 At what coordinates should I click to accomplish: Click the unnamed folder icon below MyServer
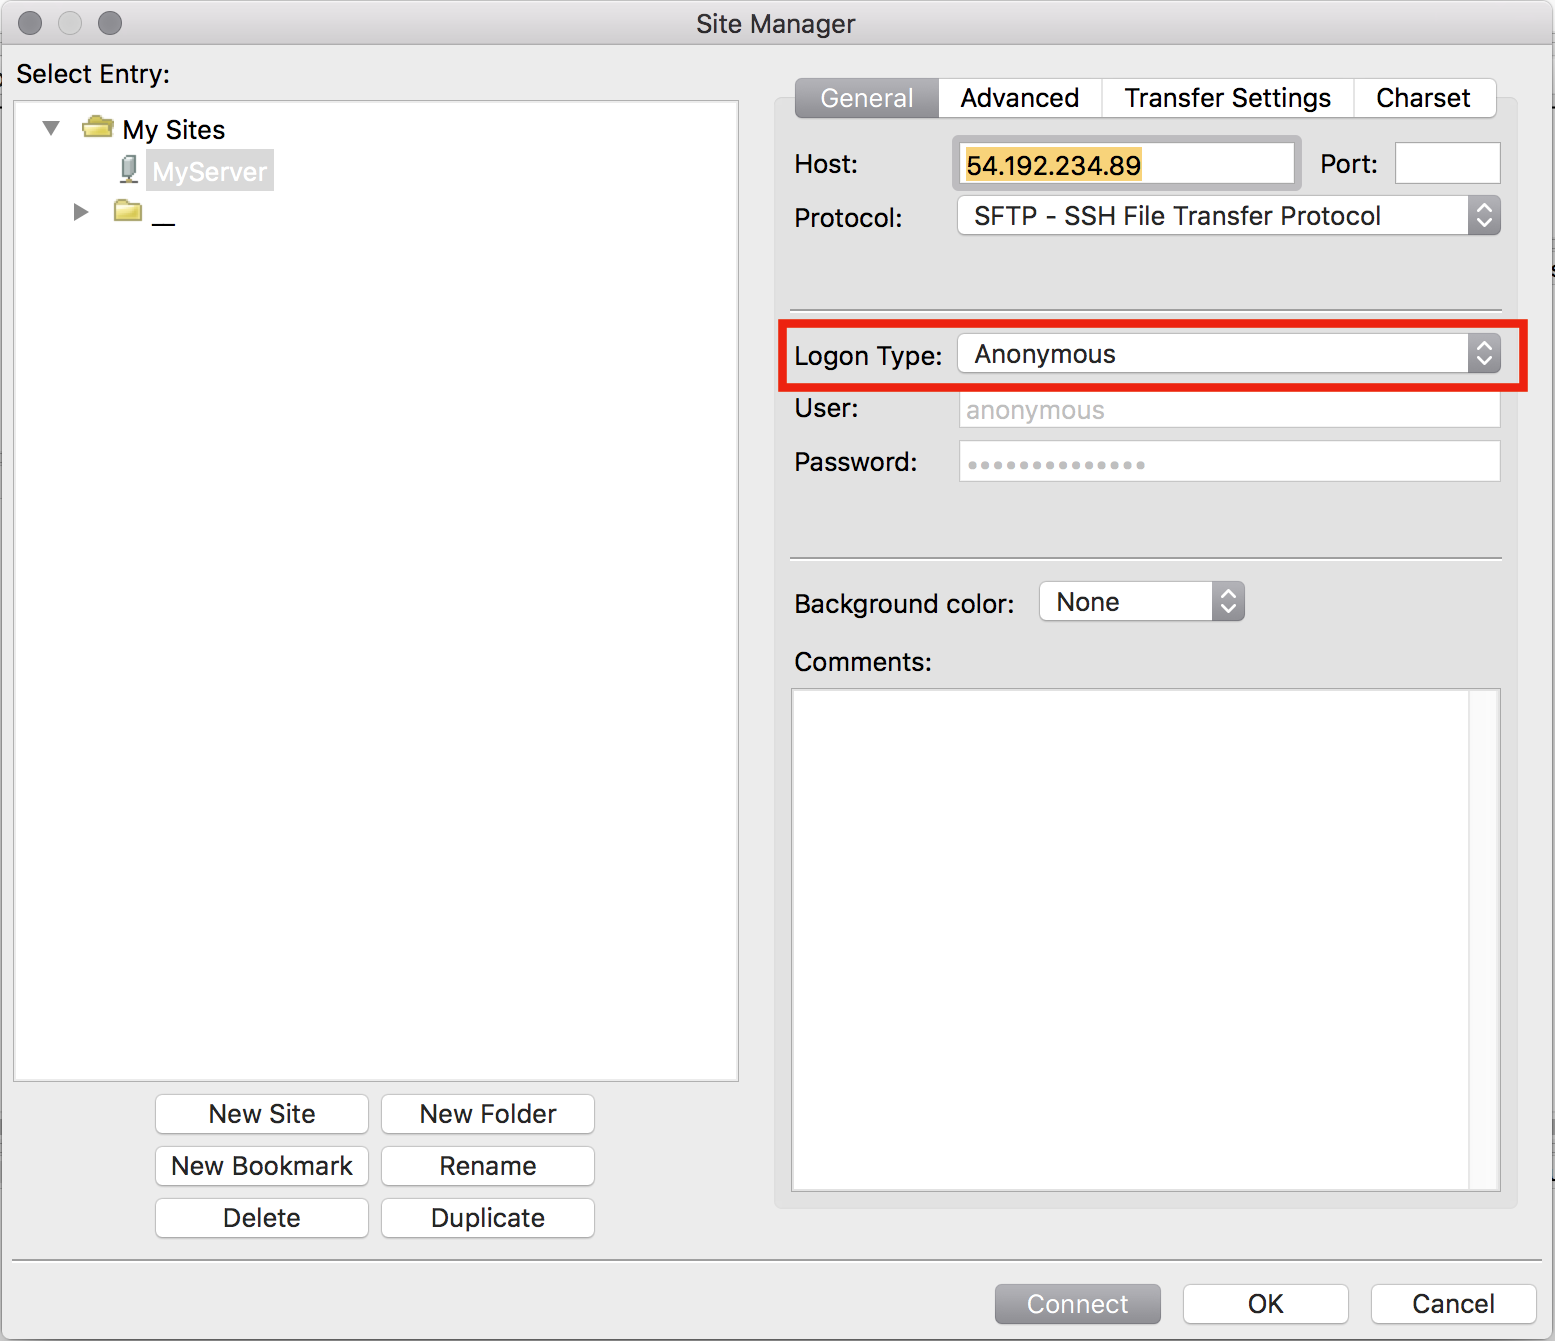[127, 211]
